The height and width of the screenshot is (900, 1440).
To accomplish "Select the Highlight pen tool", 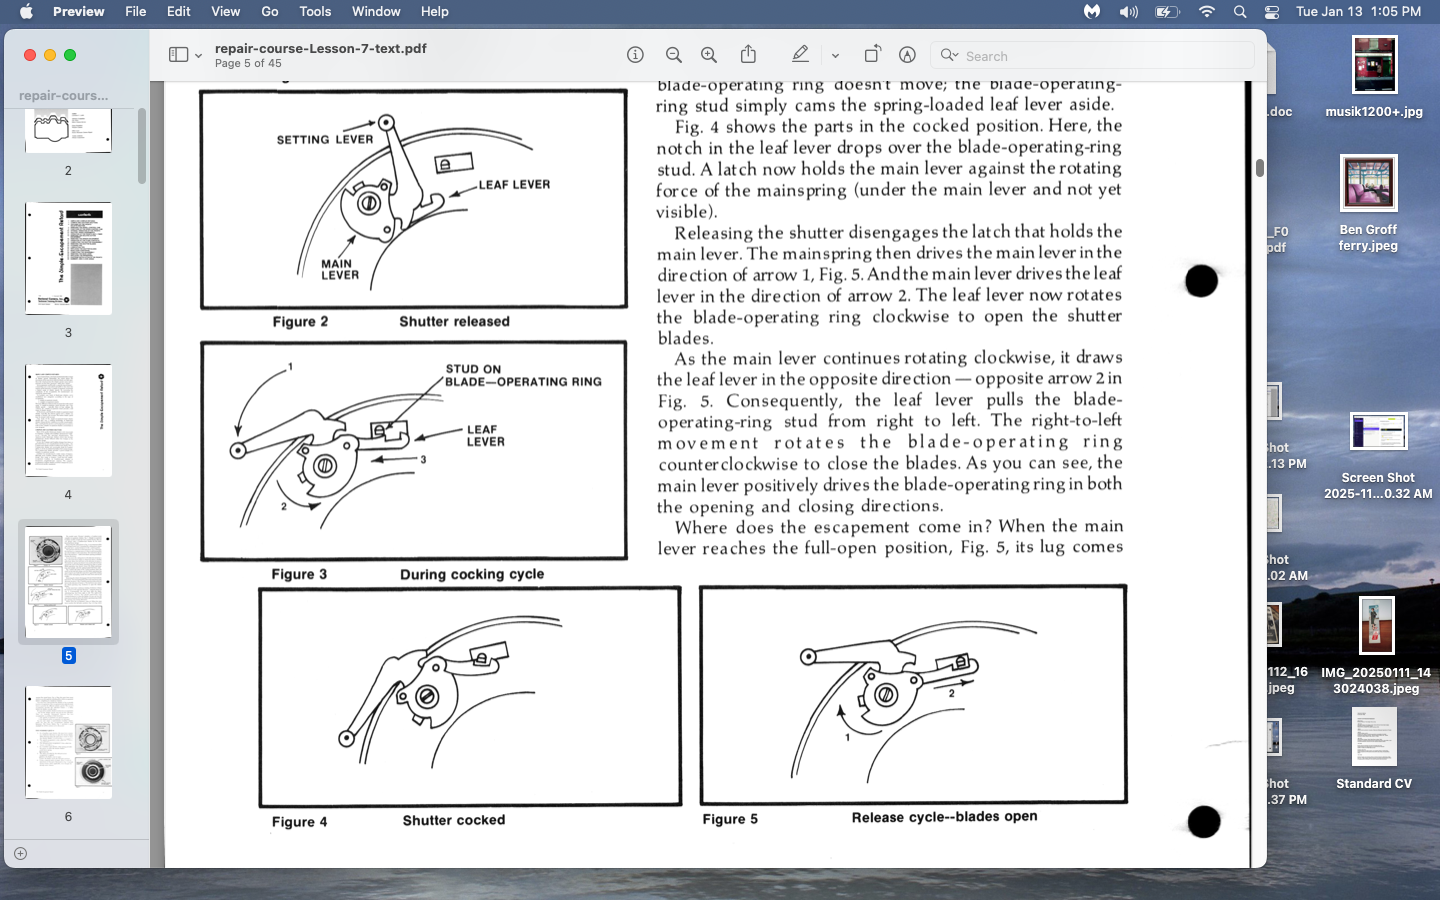I will (x=800, y=55).
